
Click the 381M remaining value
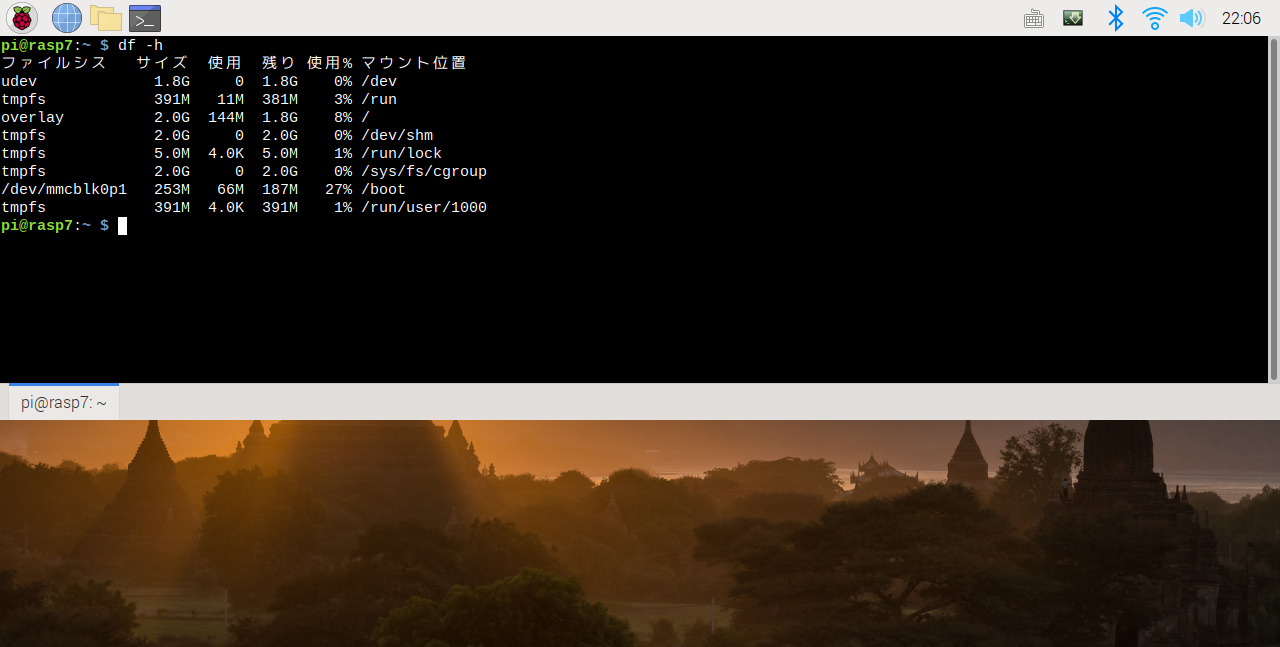[280, 99]
